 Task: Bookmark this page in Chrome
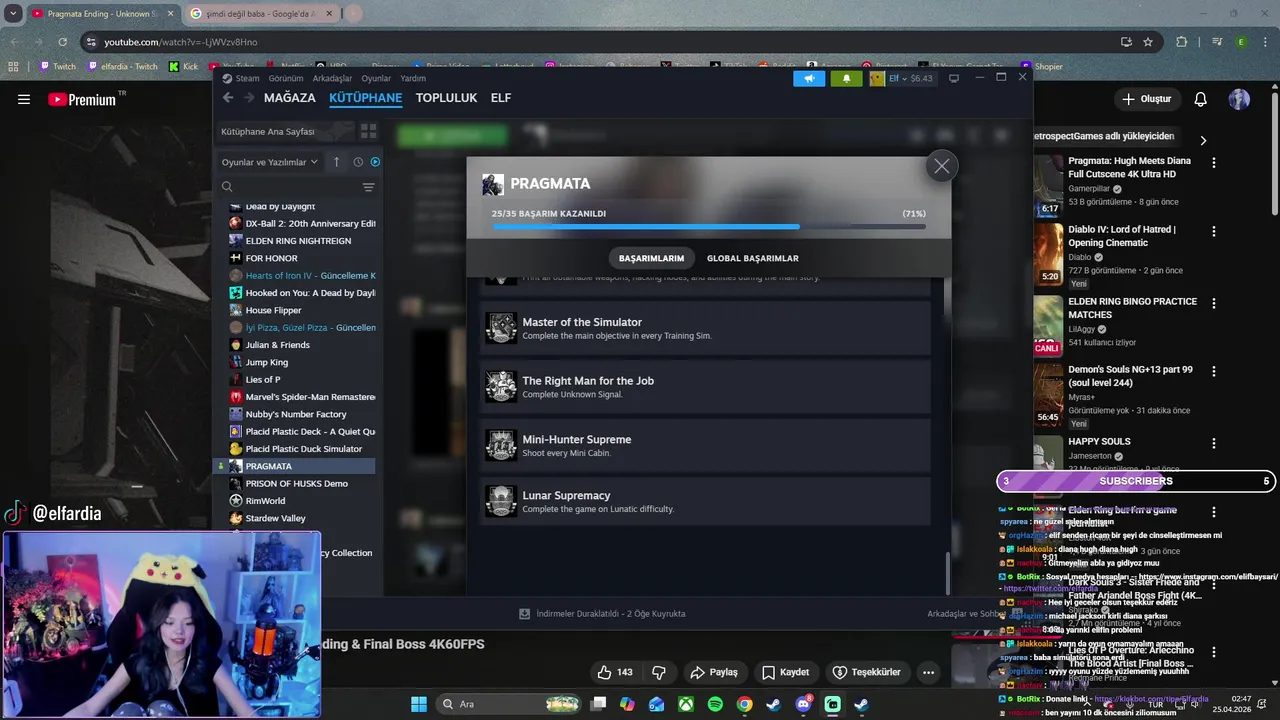[x=1148, y=42]
